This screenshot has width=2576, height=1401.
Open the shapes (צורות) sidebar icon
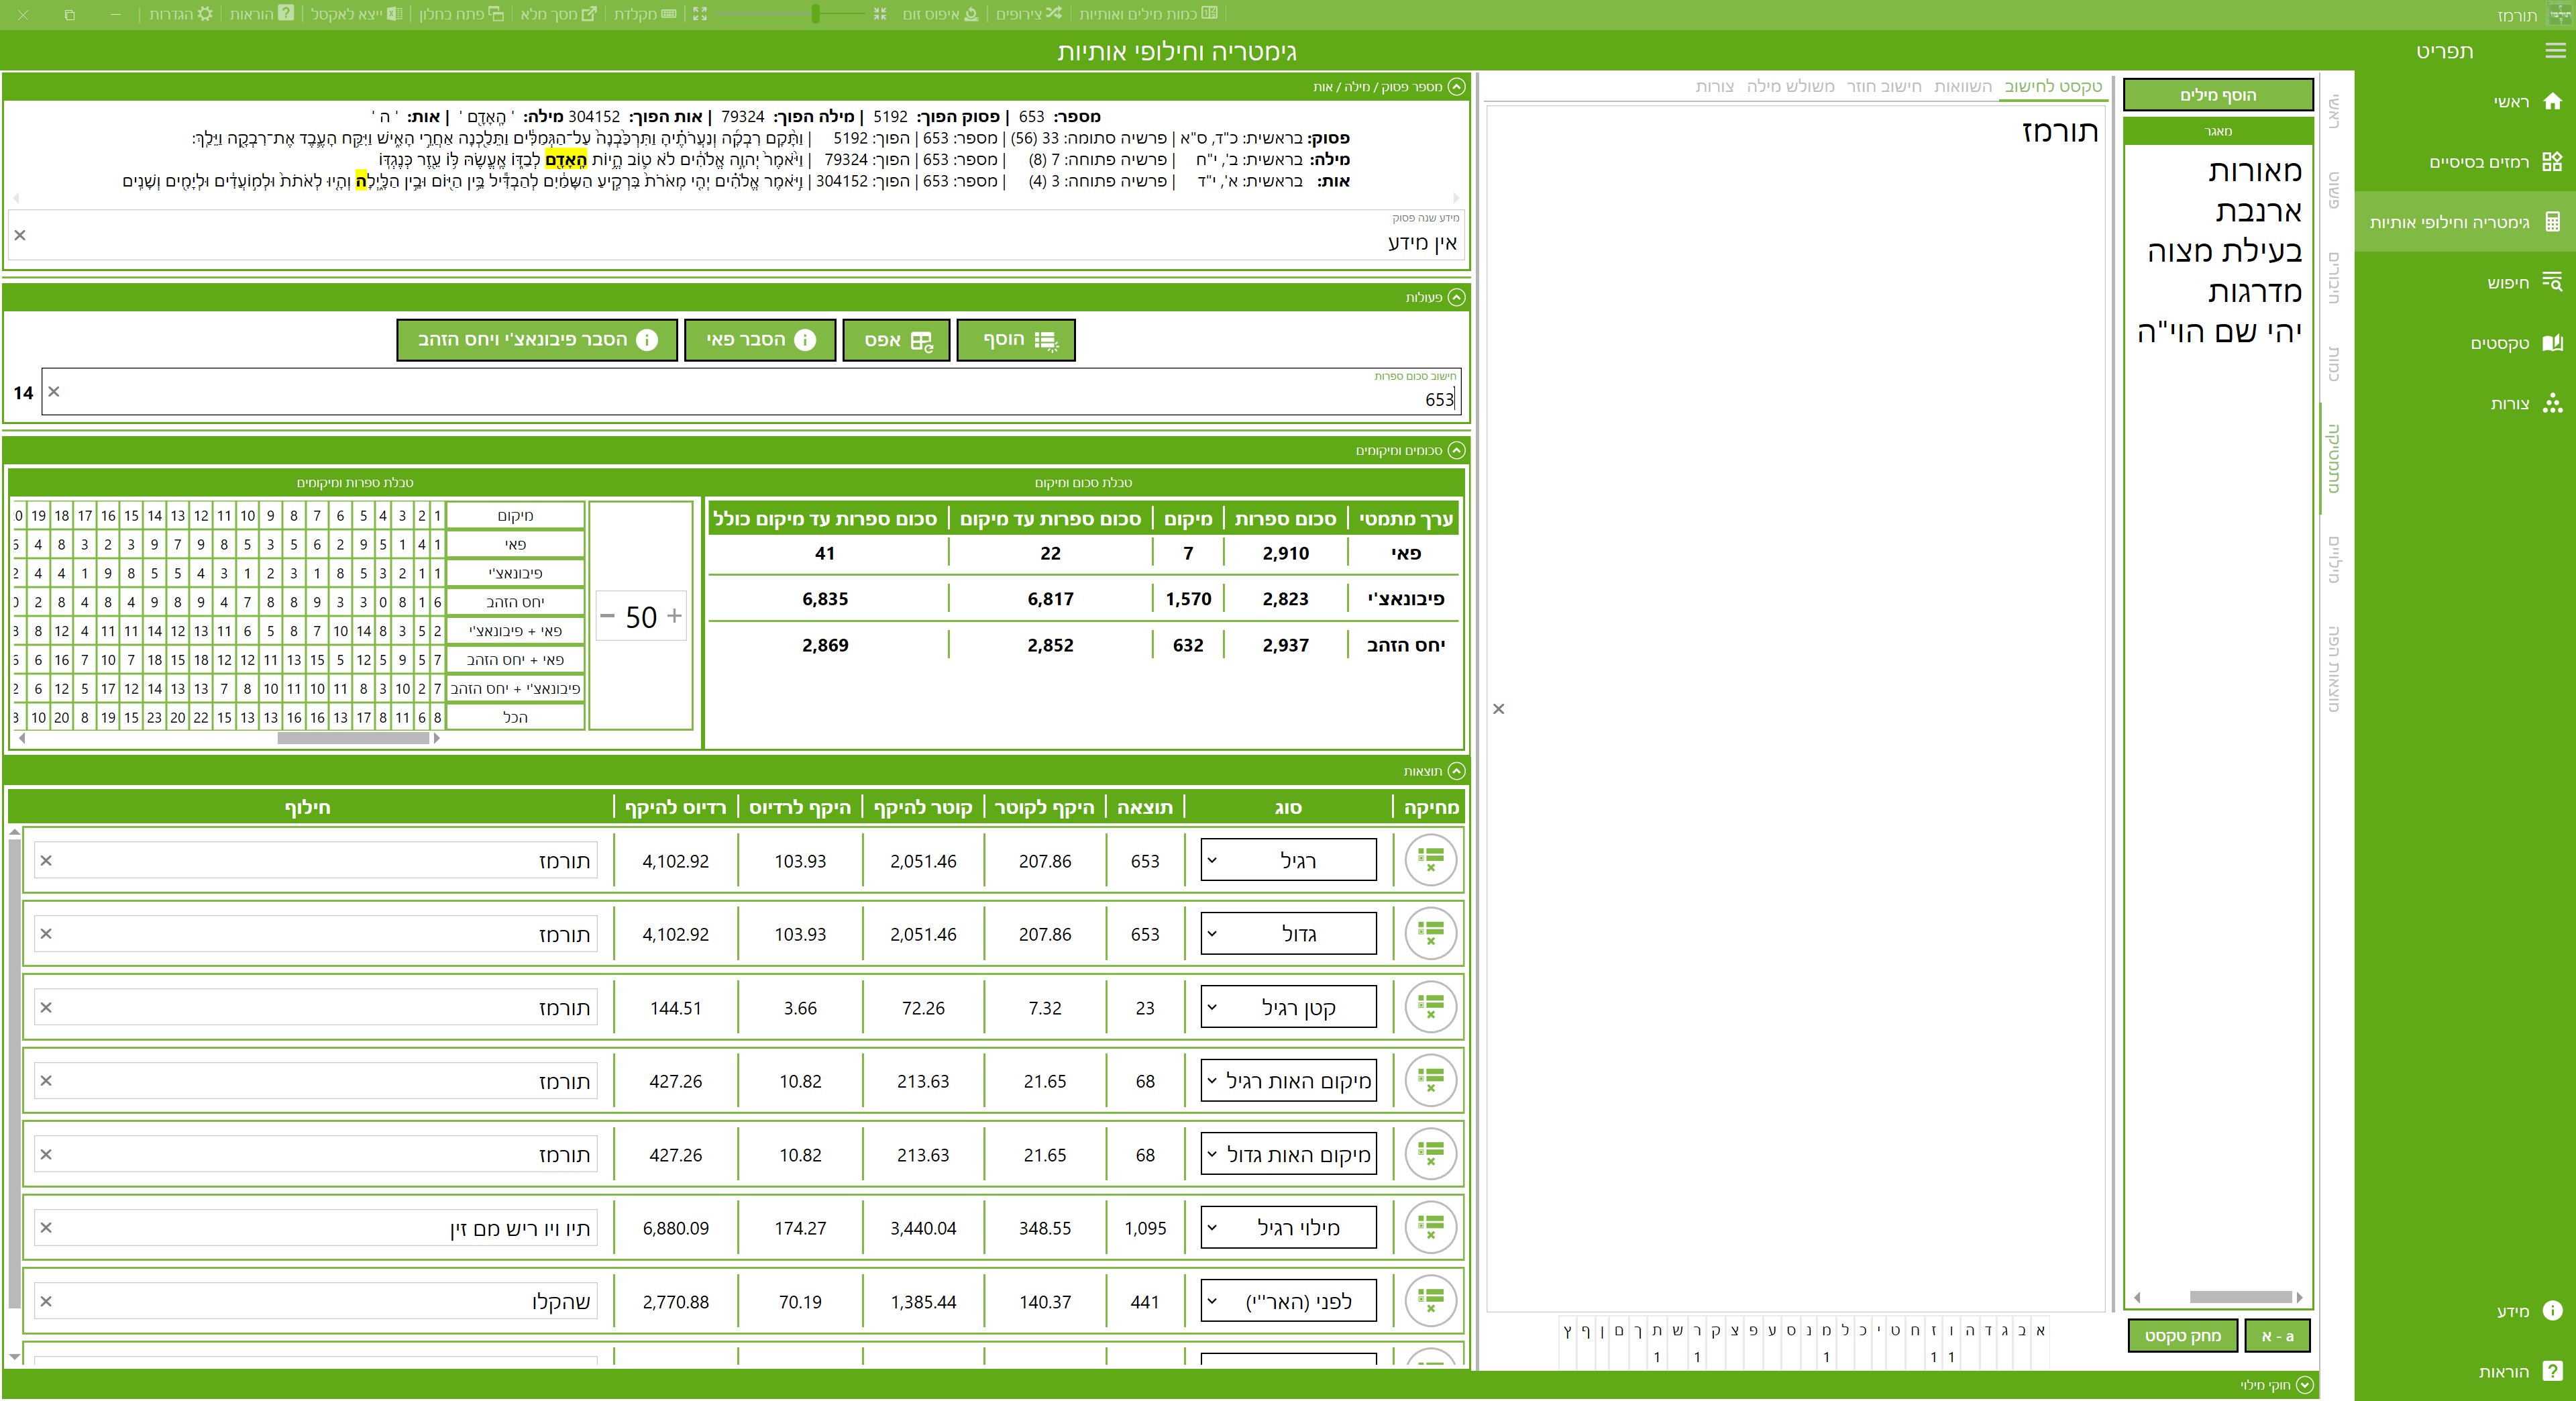(x=2552, y=403)
